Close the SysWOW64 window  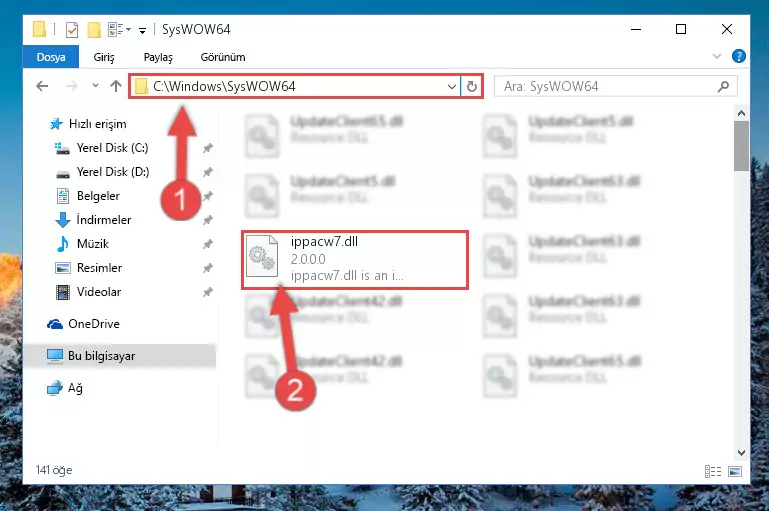[x=727, y=29]
